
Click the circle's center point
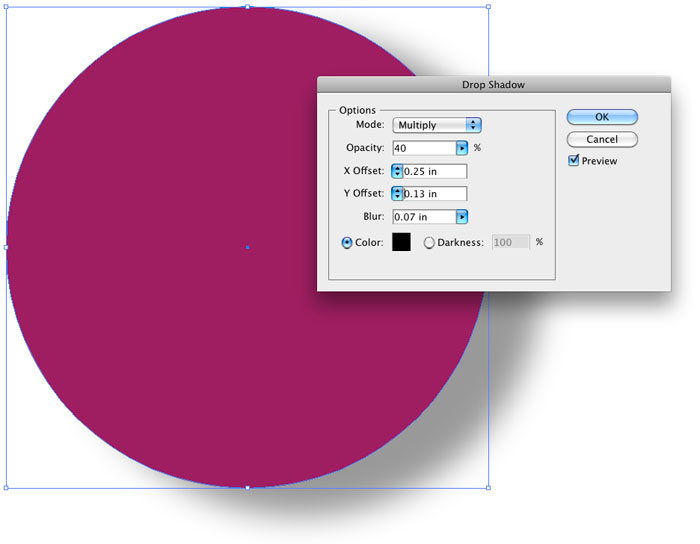click(247, 247)
